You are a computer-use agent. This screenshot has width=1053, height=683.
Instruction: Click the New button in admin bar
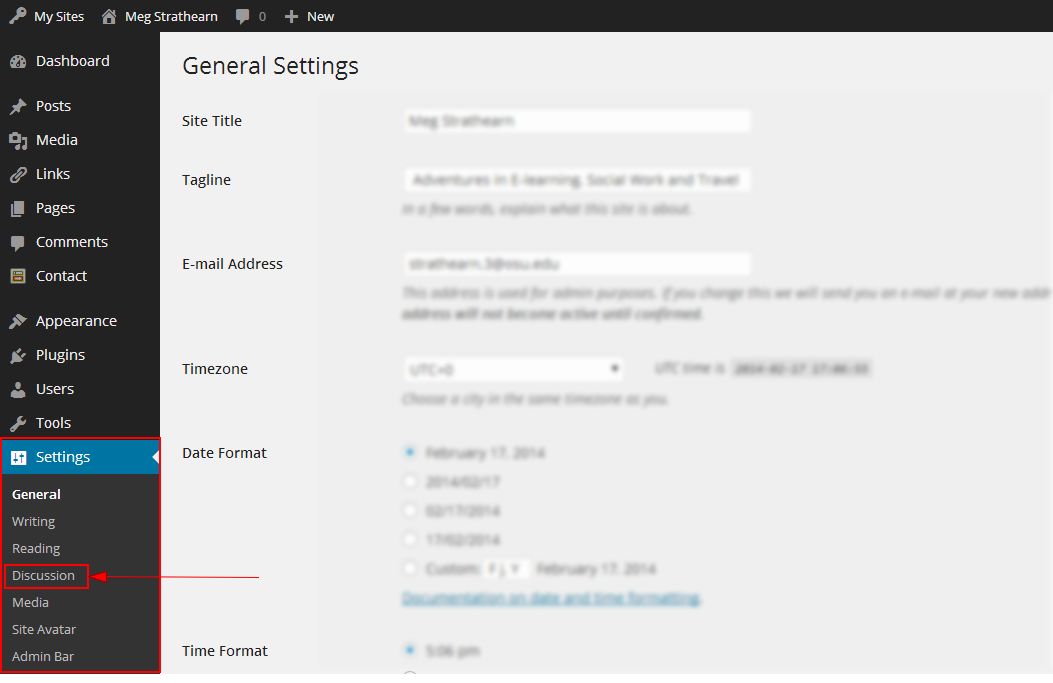coord(309,16)
